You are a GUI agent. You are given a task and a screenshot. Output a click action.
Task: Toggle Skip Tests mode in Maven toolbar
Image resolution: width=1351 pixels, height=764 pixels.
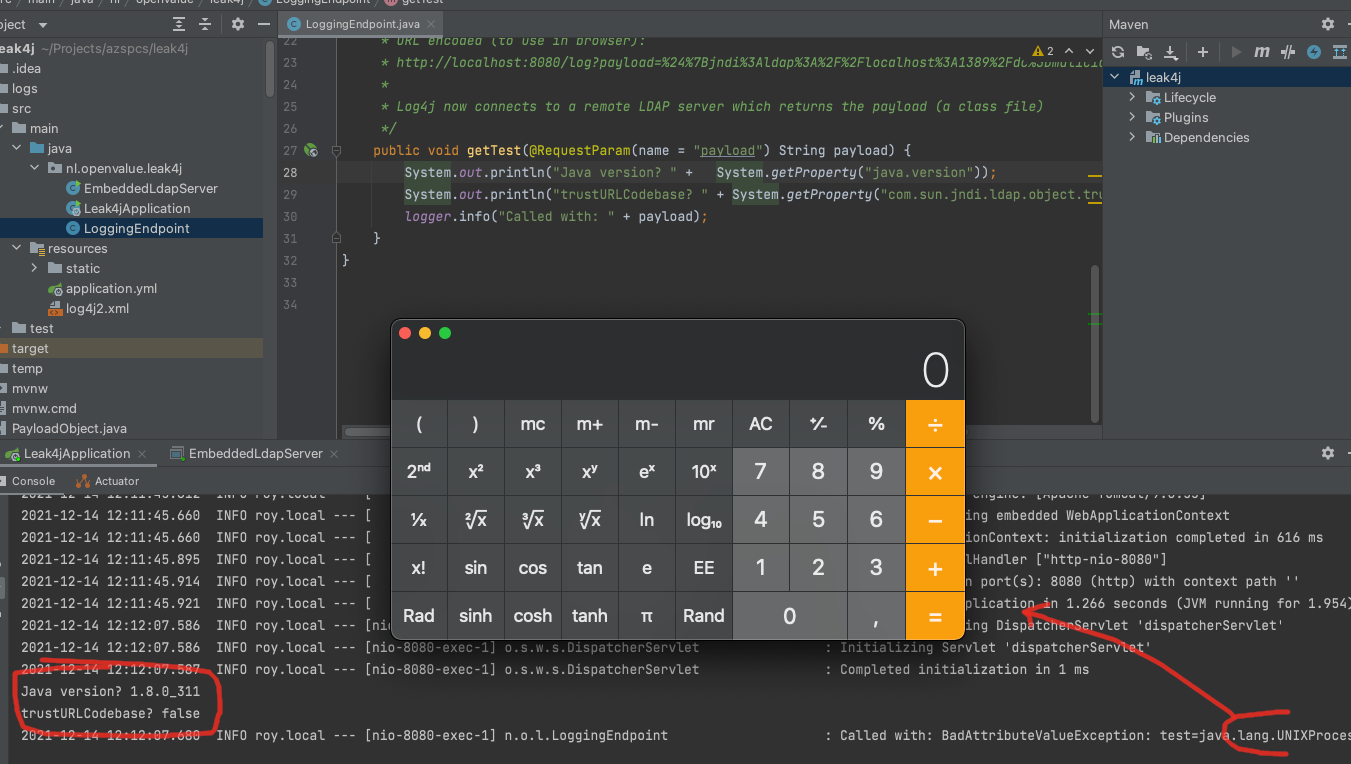(1314, 52)
